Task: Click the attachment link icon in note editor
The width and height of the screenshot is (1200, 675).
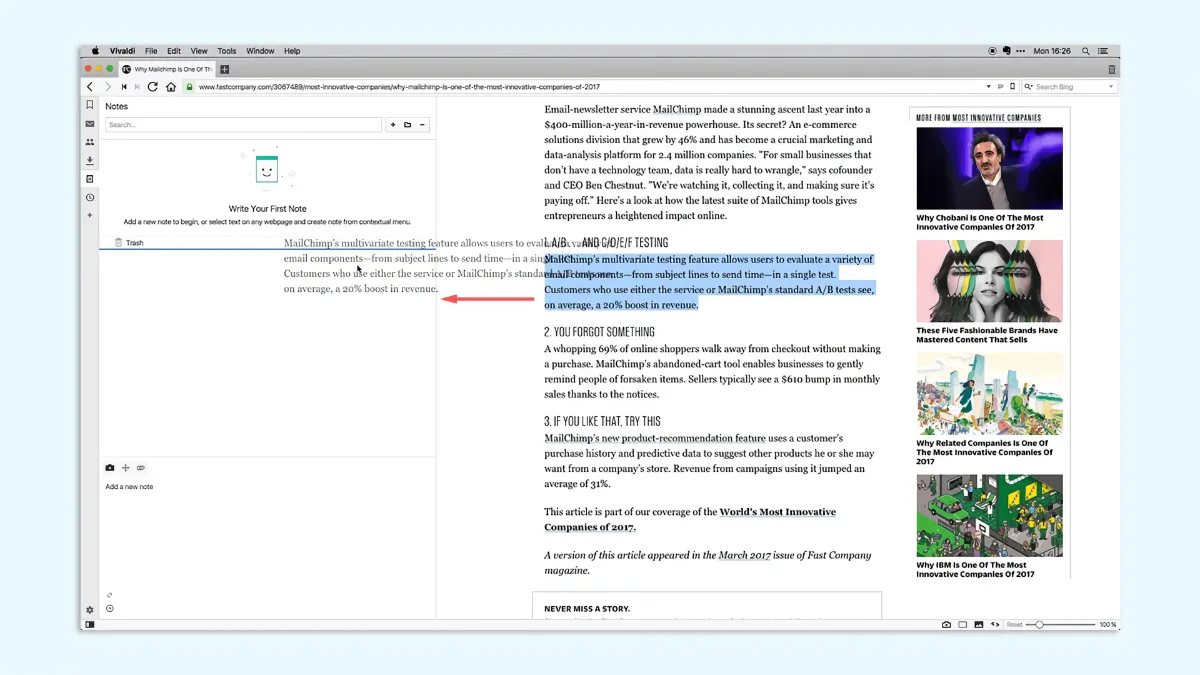Action: coord(141,468)
